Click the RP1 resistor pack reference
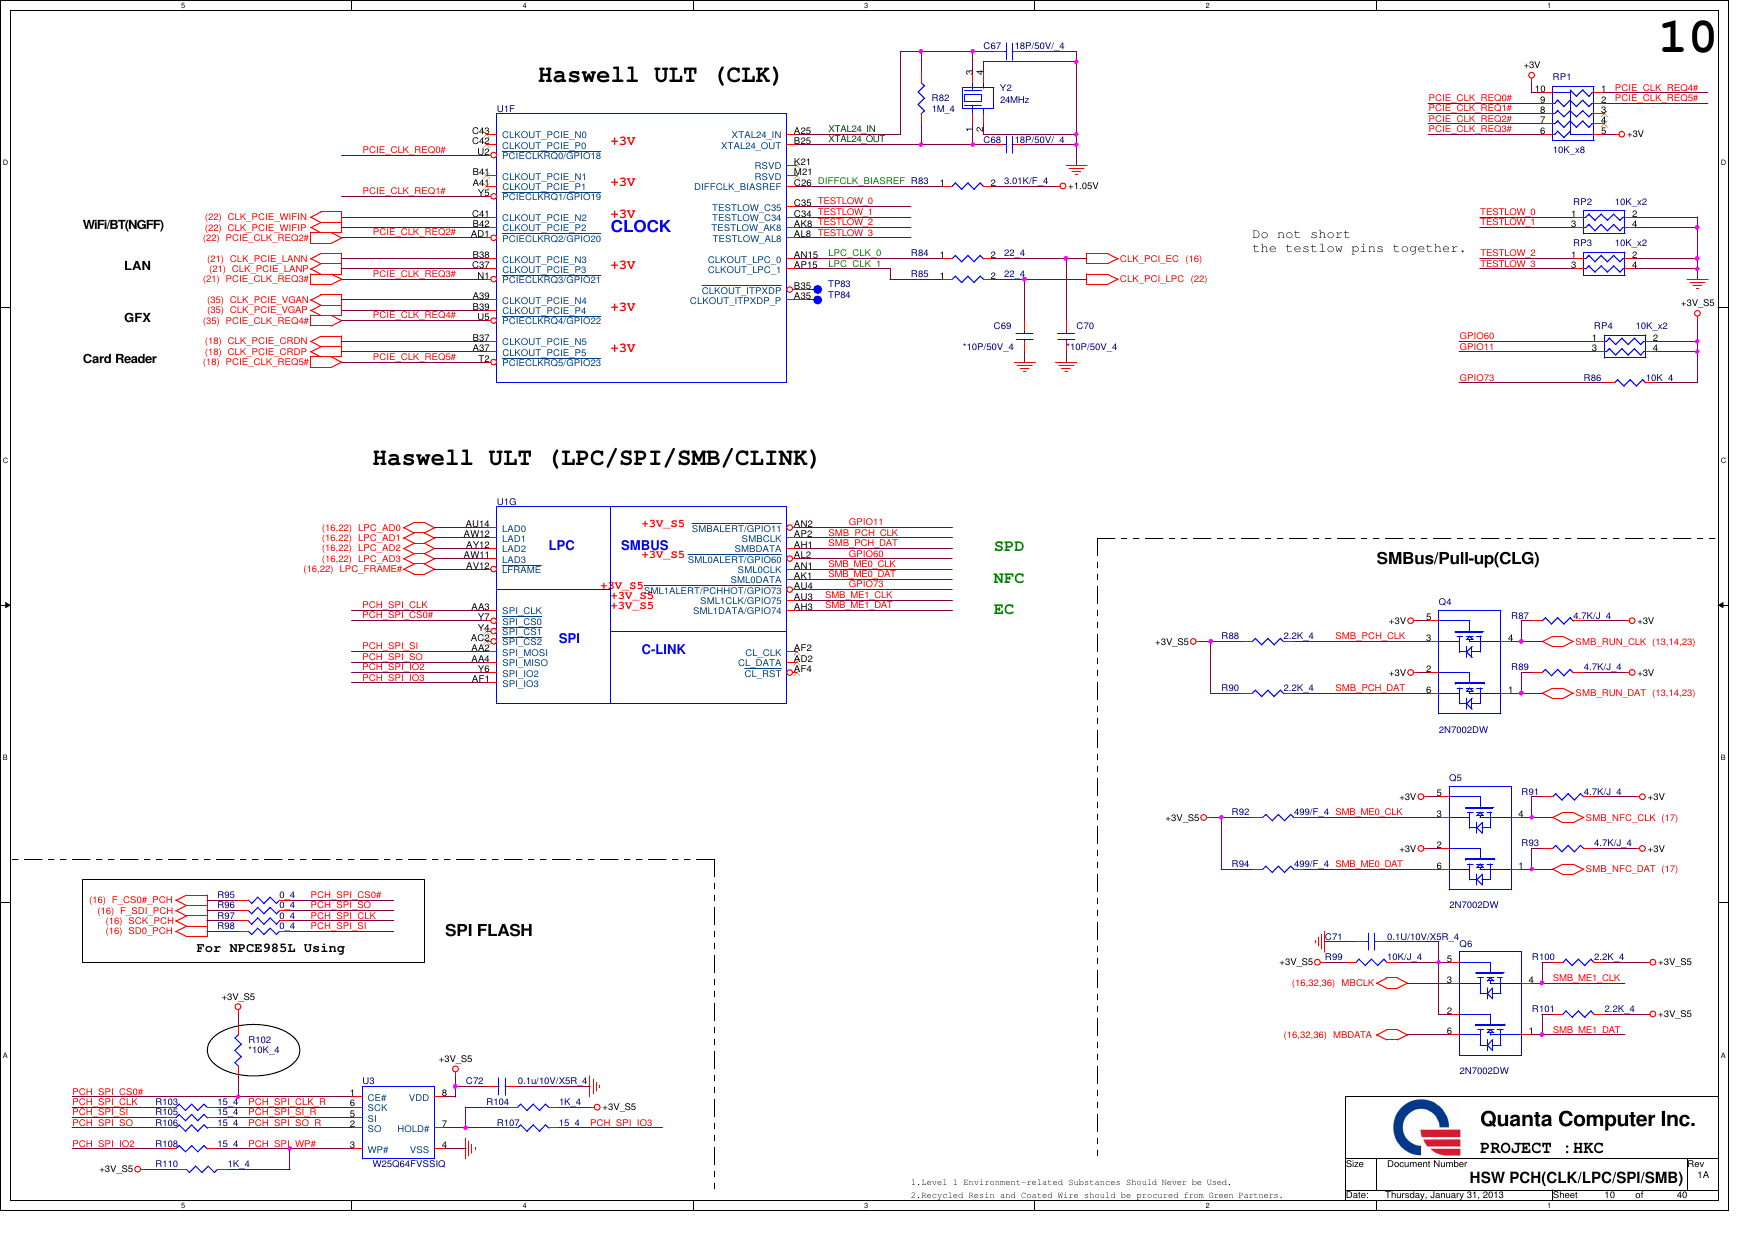 [1561, 77]
